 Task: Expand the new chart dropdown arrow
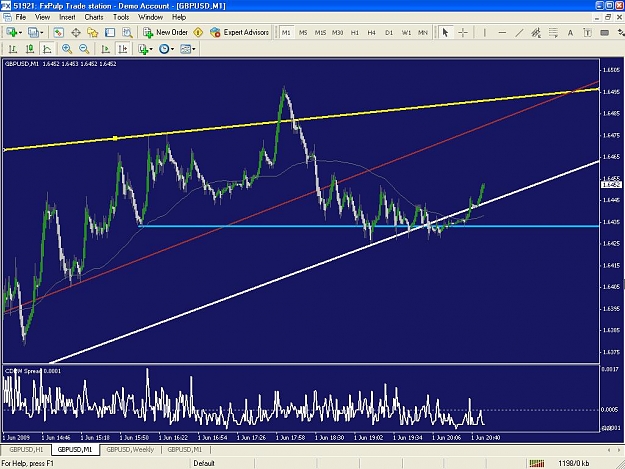click(20, 33)
